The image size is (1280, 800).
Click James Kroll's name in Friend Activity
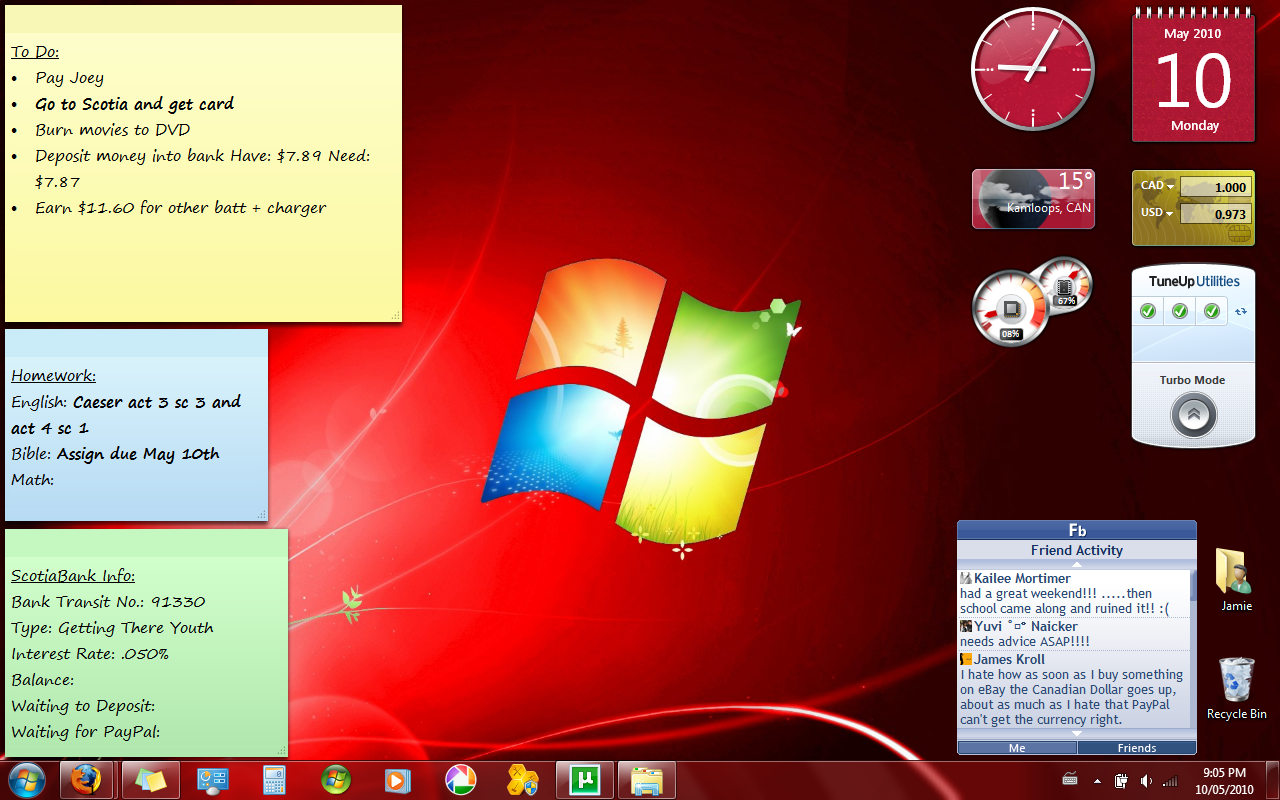[1010, 659]
